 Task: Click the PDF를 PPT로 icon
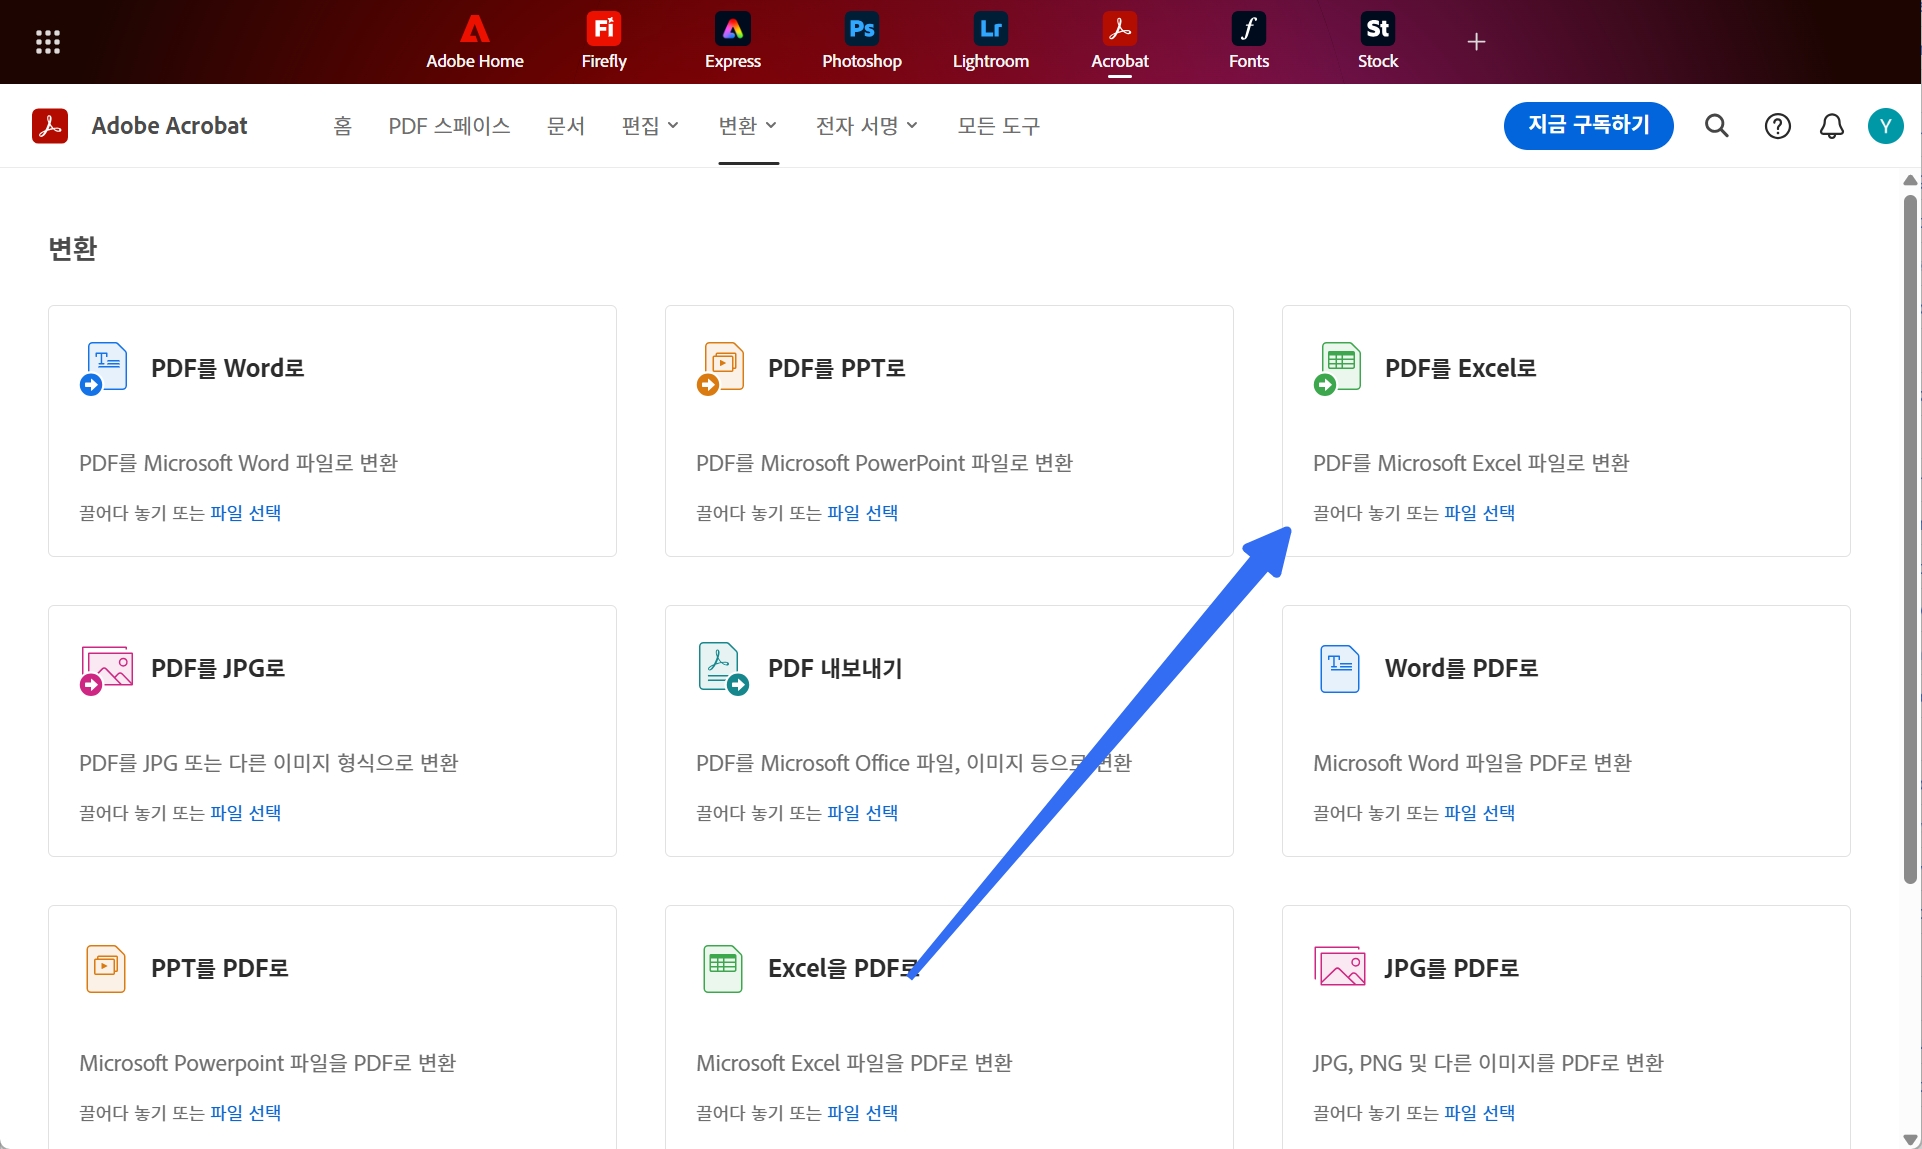[721, 368]
